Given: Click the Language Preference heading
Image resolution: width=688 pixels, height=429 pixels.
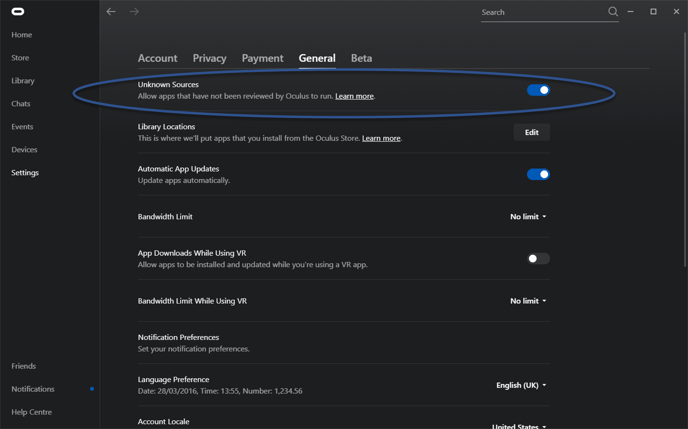Looking at the screenshot, I should click(173, 379).
